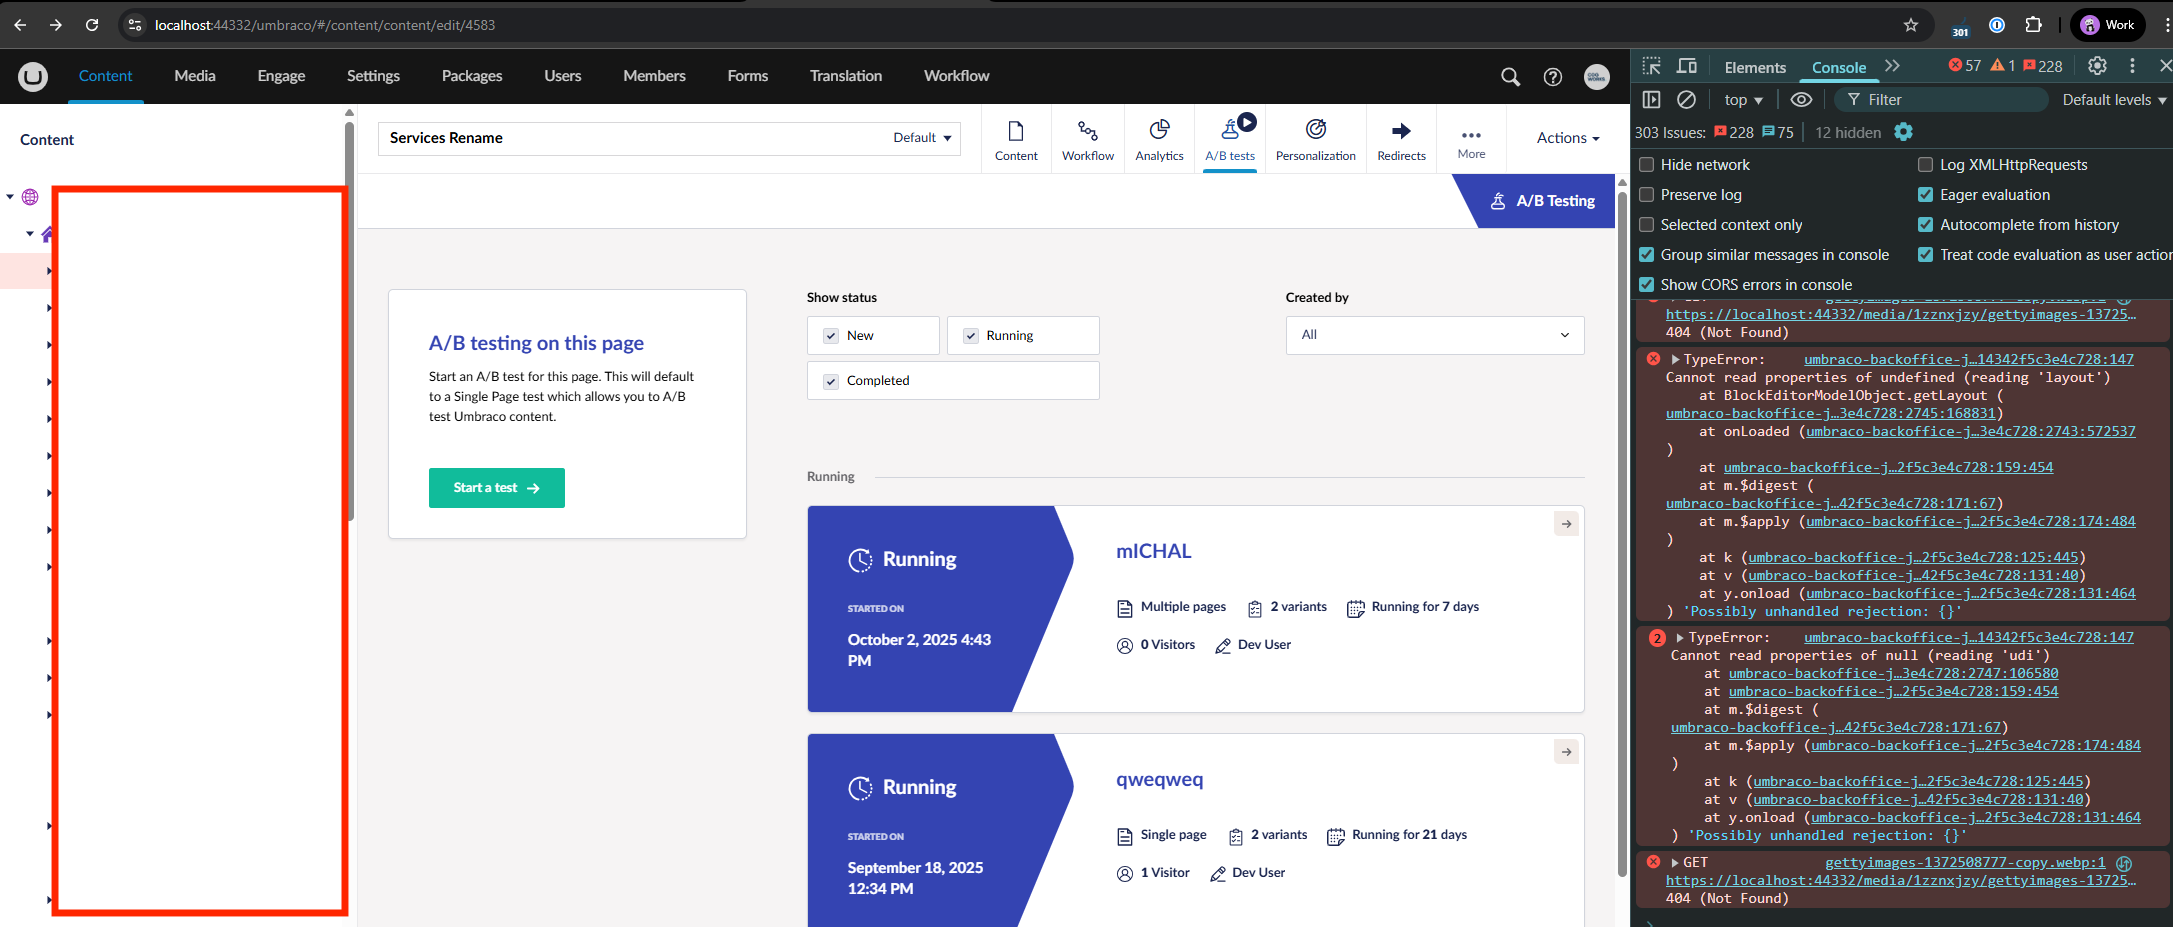Image resolution: width=2173 pixels, height=927 pixels.
Task: Click the Start a test button
Action: click(496, 488)
